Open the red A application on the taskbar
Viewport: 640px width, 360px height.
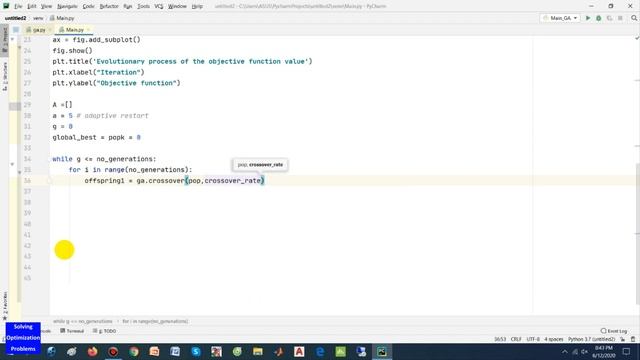[x=299, y=351]
